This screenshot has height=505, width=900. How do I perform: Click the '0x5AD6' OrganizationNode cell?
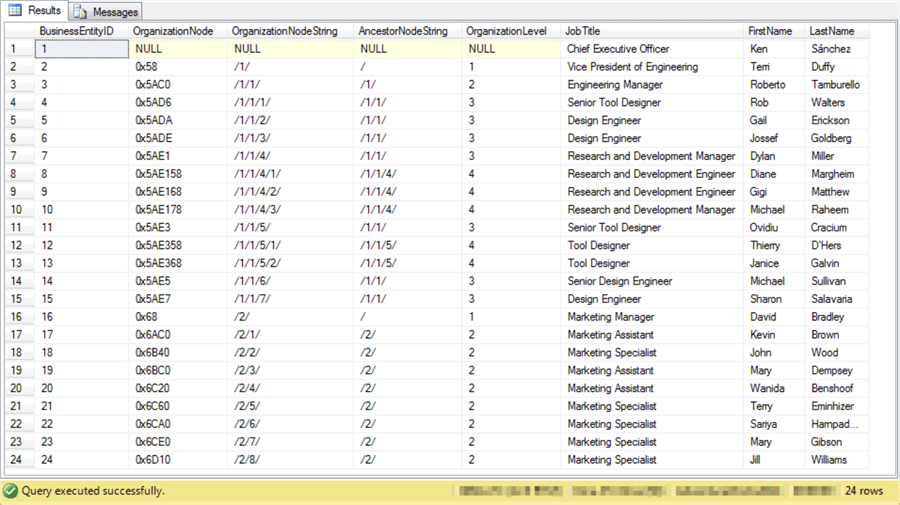178,102
